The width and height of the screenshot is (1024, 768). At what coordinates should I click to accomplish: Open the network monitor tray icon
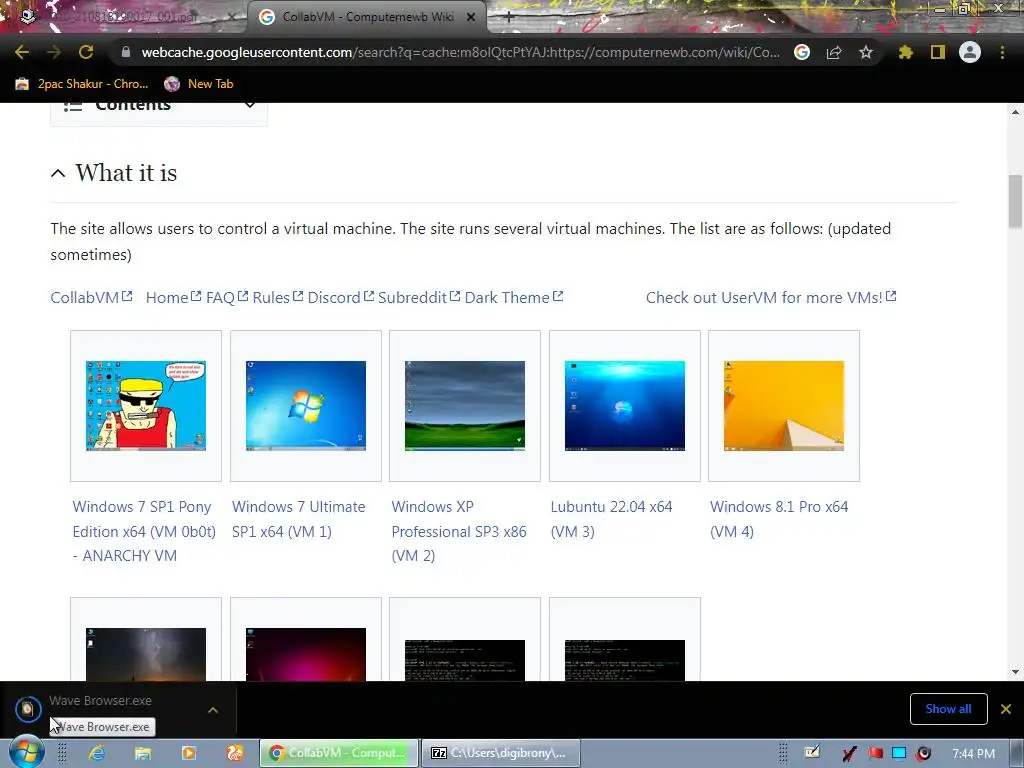click(x=899, y=753)
